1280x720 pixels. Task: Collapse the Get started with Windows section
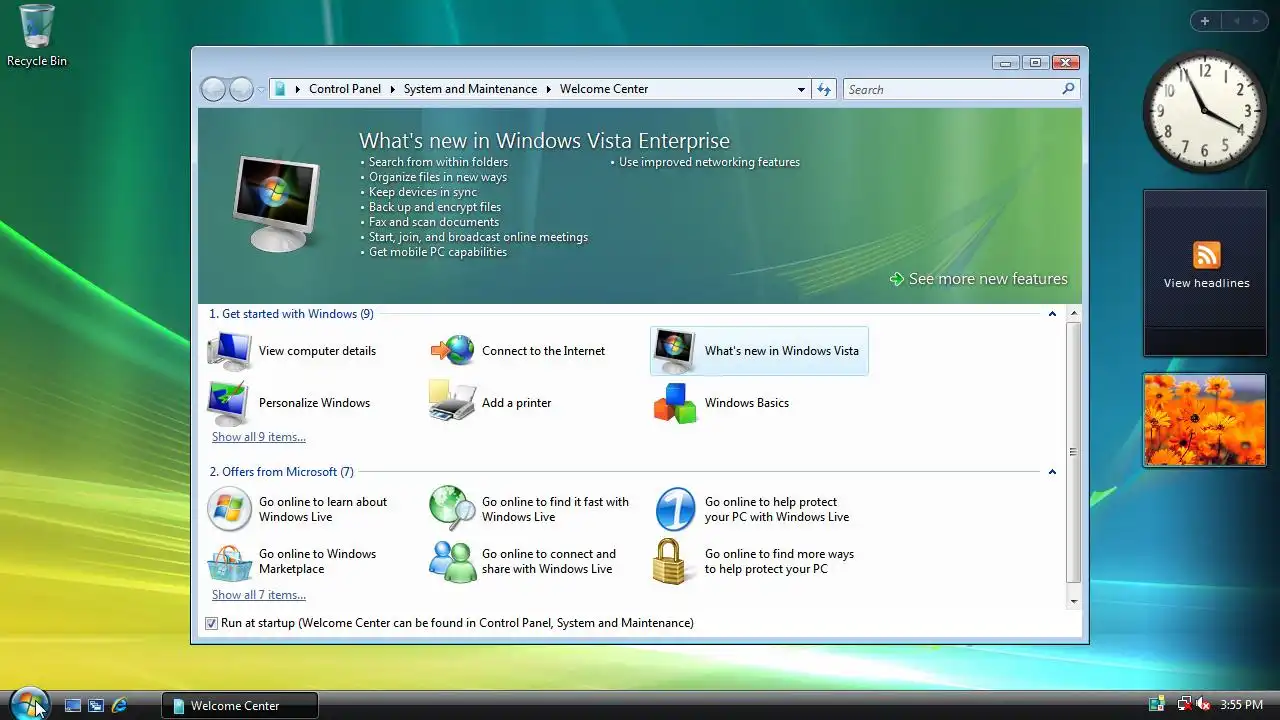pos(1052,314)
